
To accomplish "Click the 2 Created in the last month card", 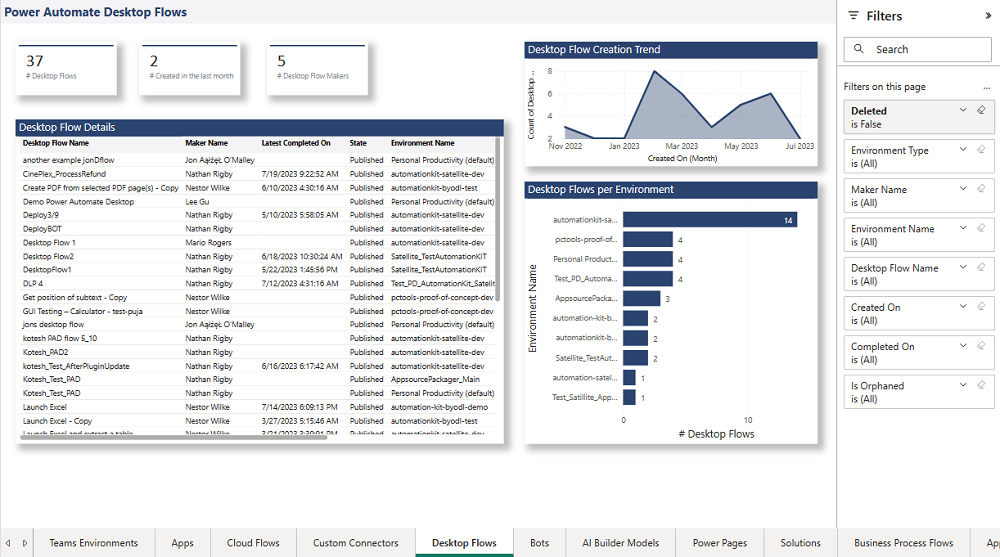I will click(190, 70).
